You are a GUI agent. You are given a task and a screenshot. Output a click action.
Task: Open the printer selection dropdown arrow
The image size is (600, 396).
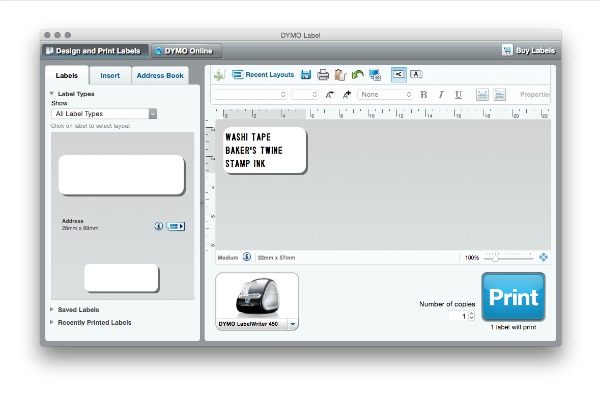[x=293, y=324]
